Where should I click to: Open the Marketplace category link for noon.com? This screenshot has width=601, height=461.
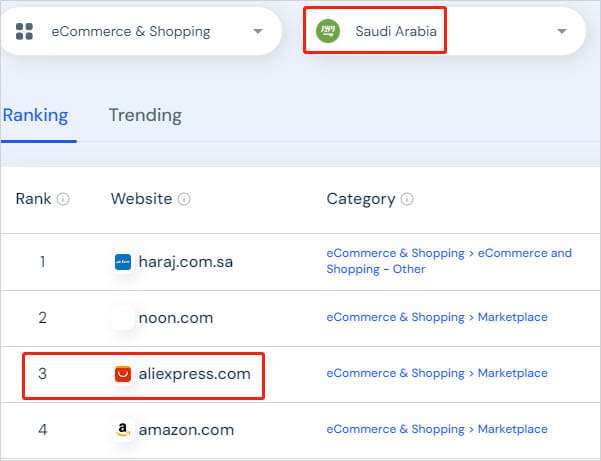[x=437, y=317]
